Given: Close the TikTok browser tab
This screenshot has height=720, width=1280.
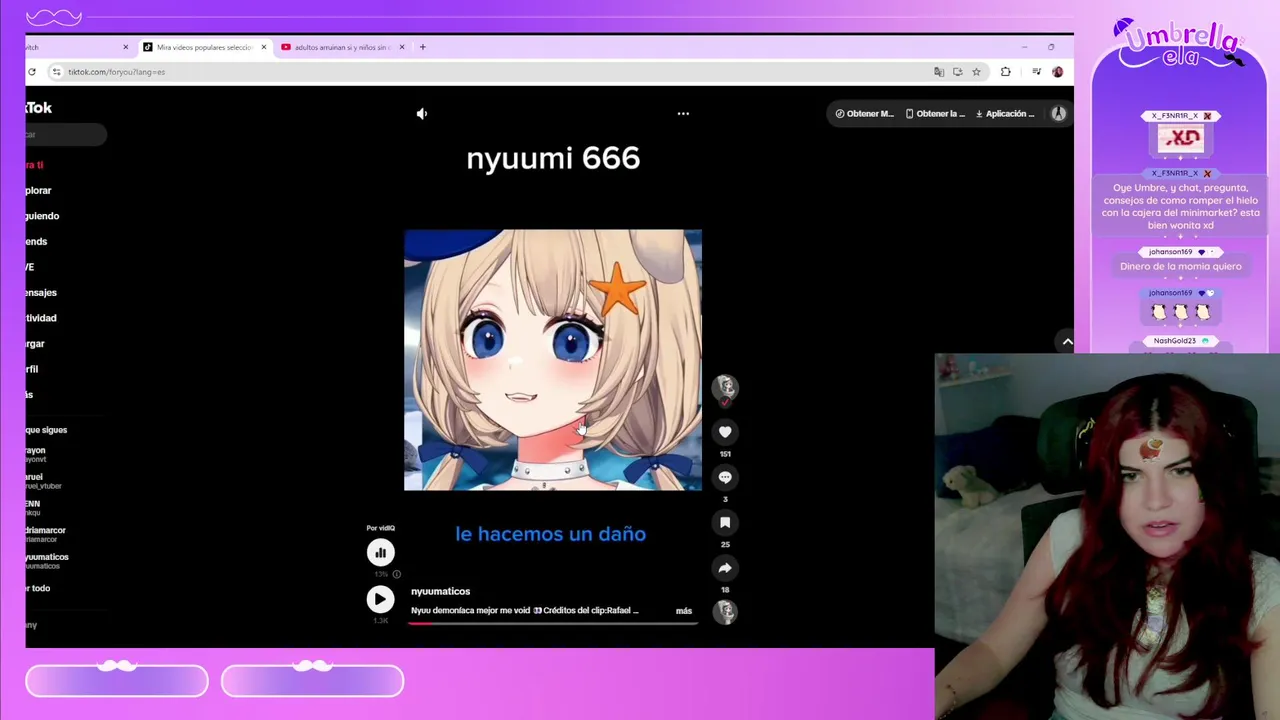Looking at the screenshot, I should tap(264, 47).
